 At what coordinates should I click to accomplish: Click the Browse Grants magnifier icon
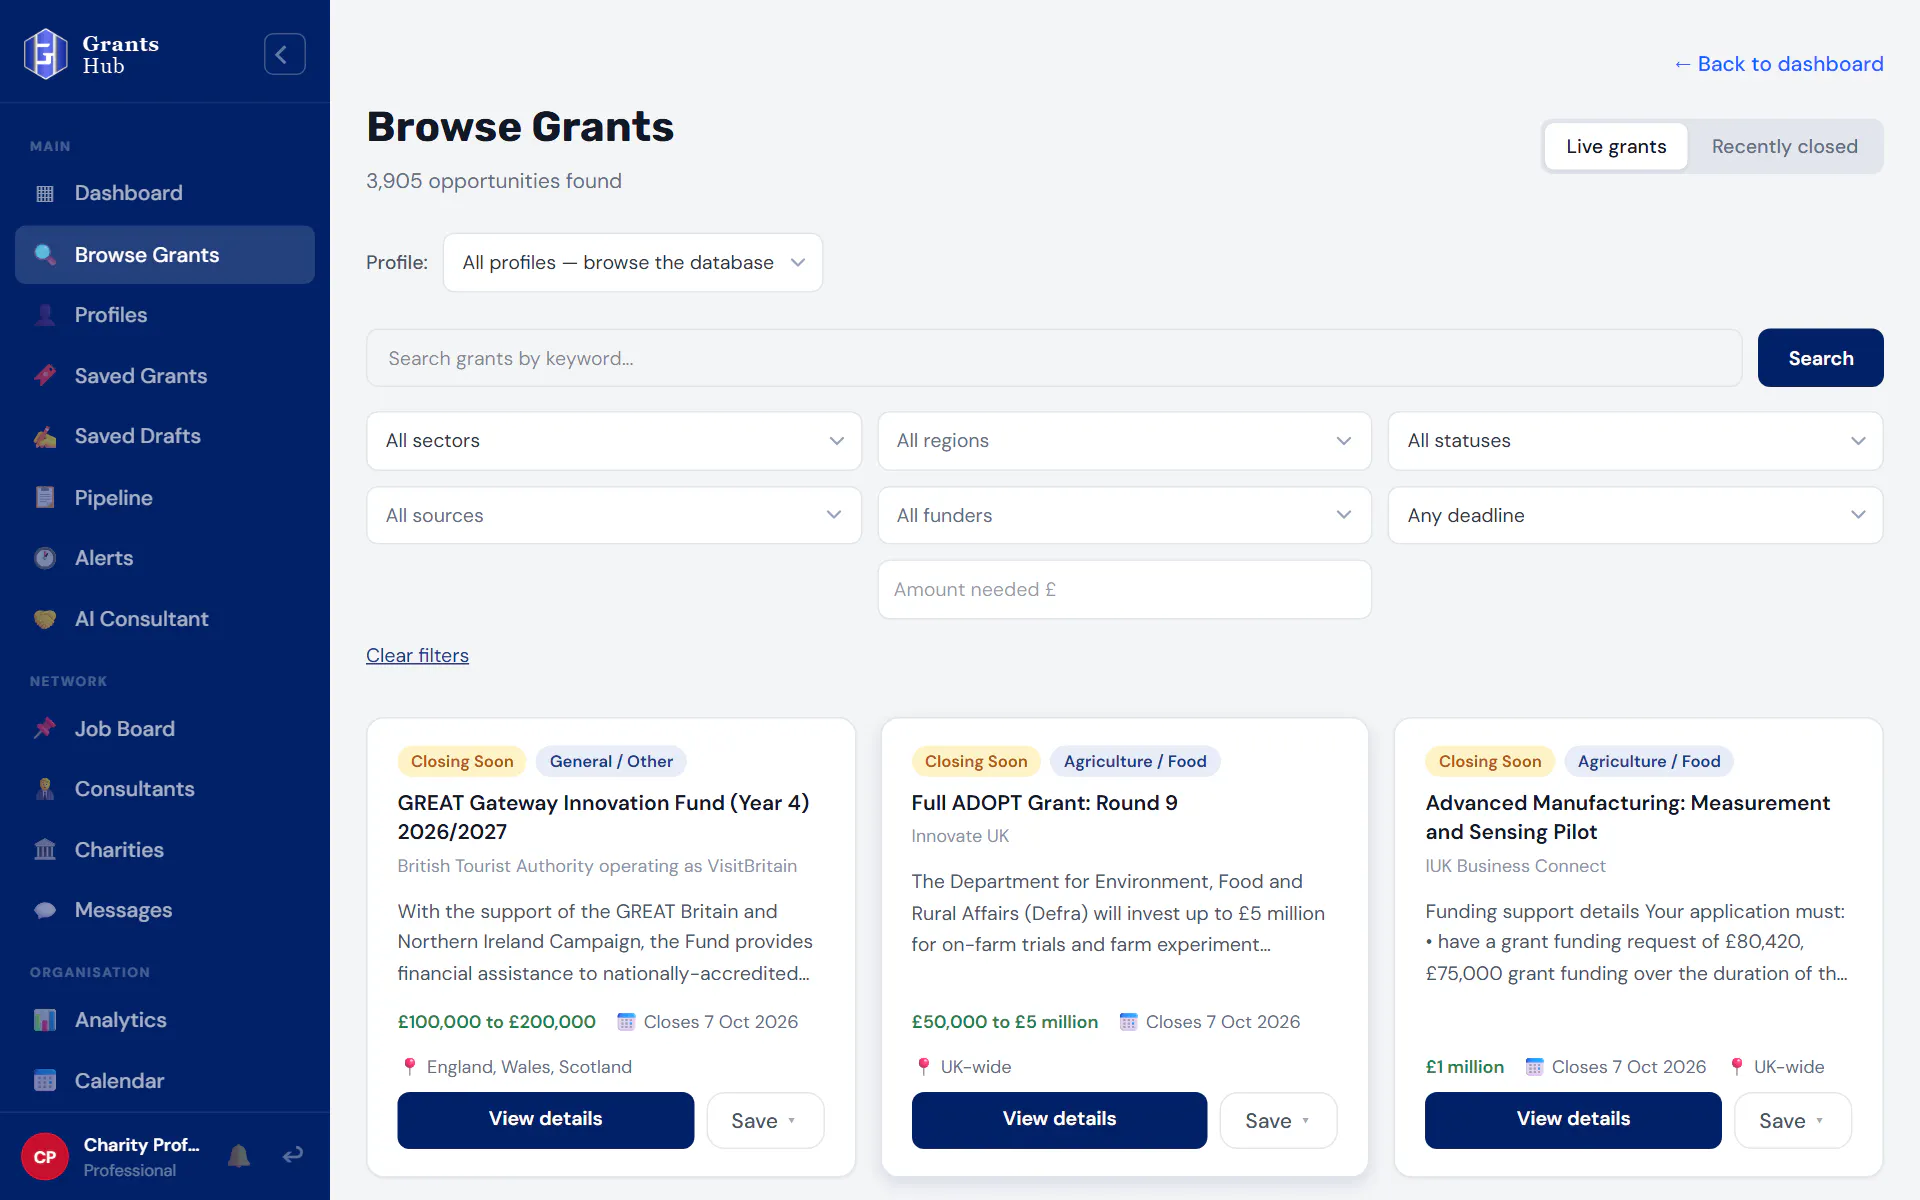(45, 255)
